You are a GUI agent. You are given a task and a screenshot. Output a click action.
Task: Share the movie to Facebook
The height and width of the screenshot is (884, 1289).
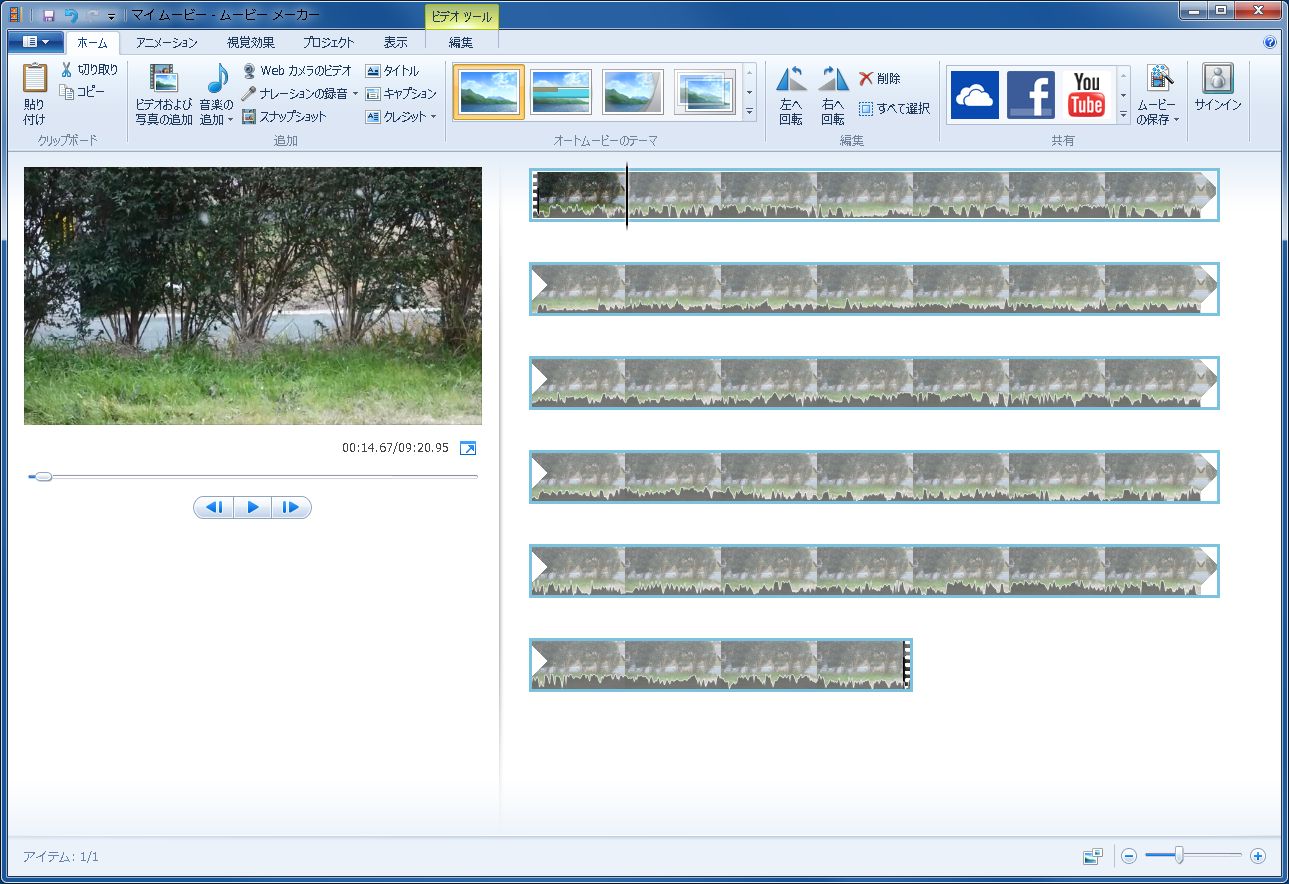coord(1030,95)
